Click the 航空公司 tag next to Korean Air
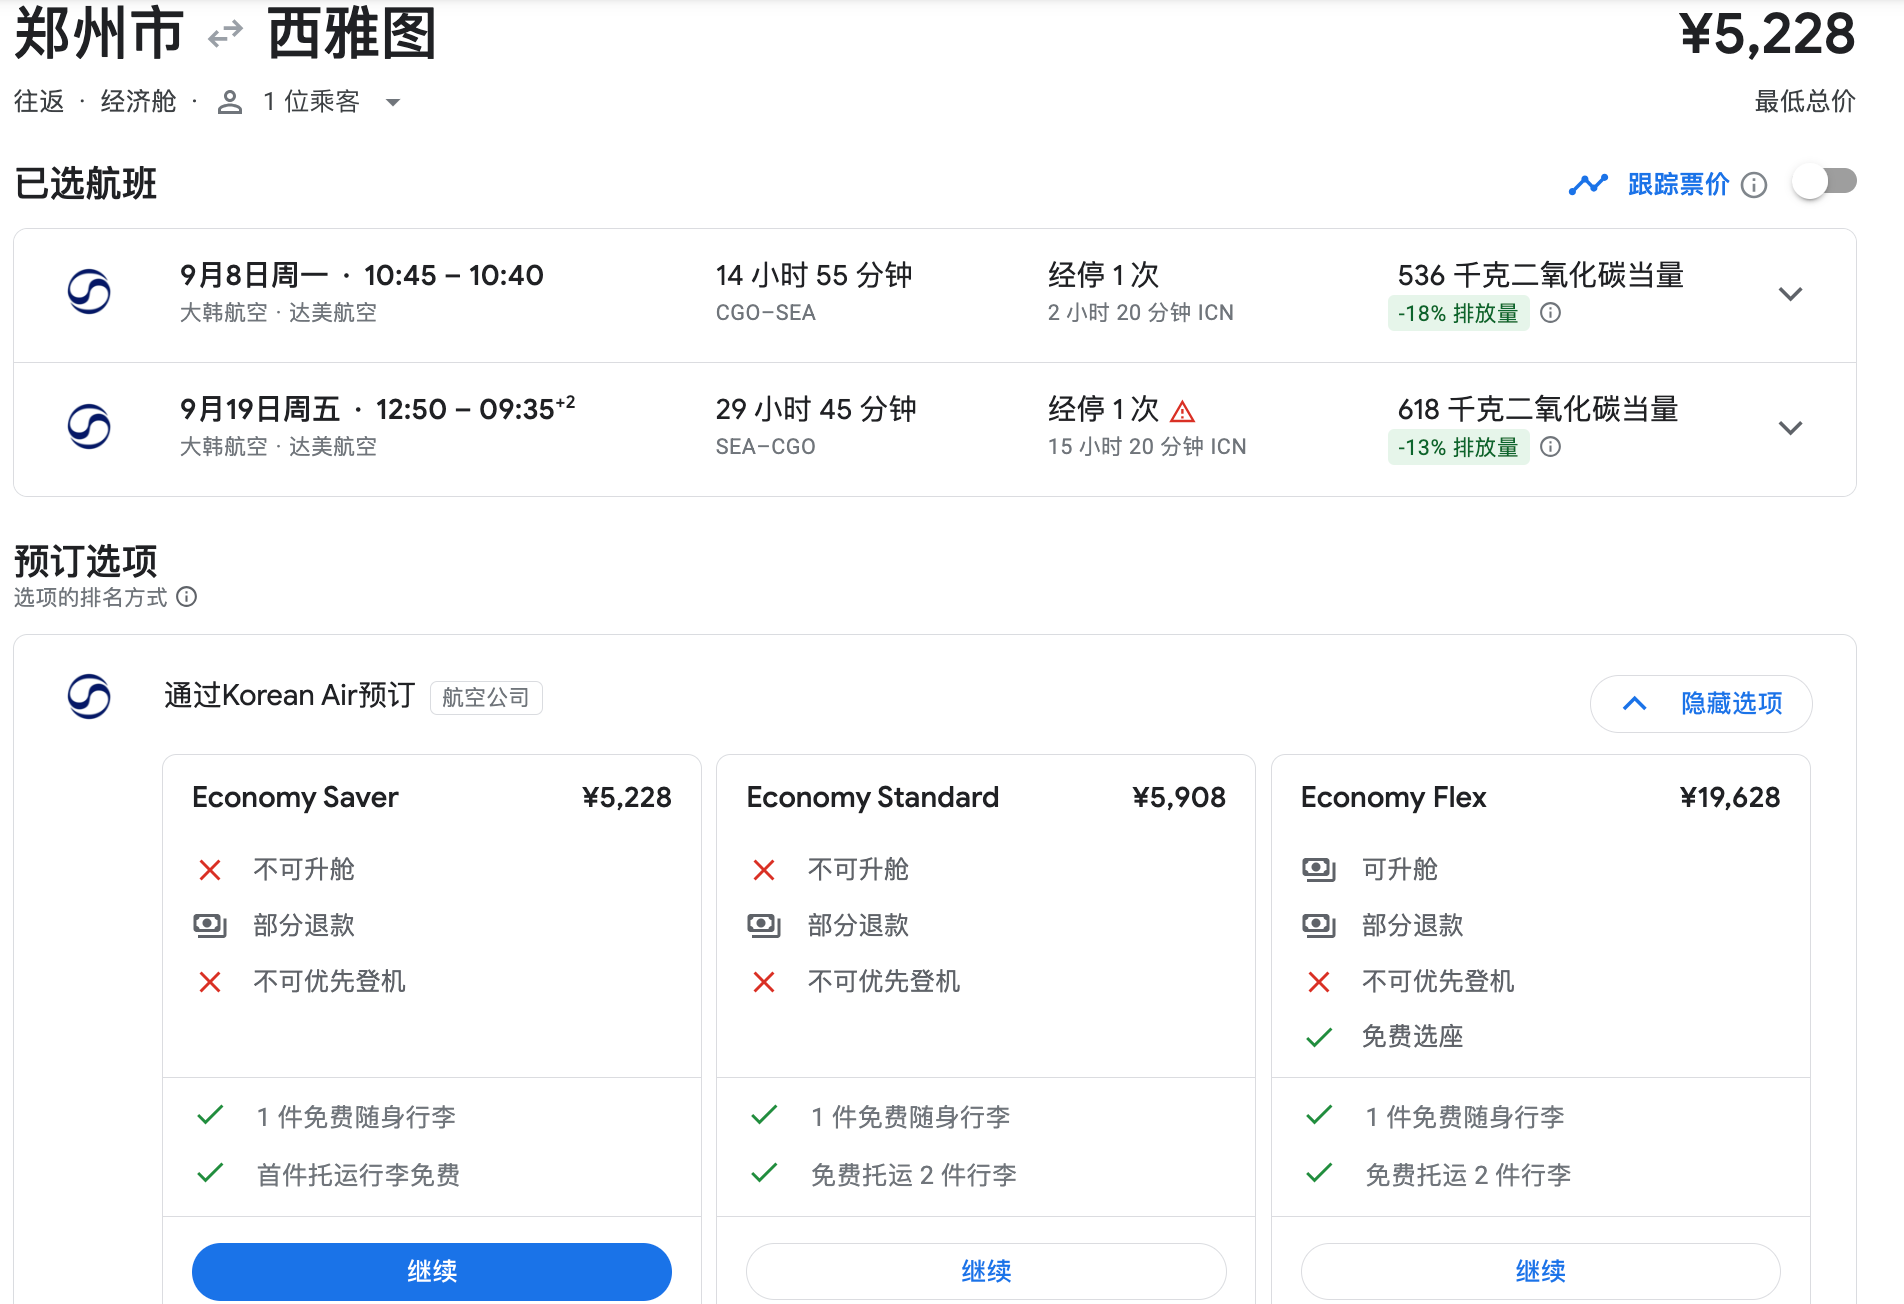 click(x=486, y=697)
